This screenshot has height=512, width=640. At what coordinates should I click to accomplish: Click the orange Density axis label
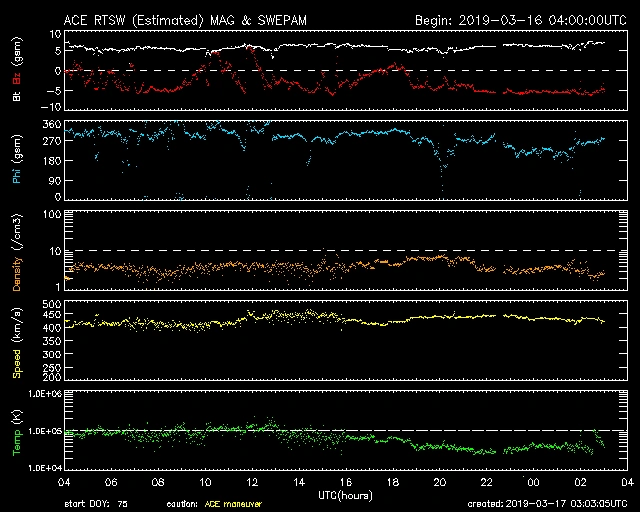(15, 260)
